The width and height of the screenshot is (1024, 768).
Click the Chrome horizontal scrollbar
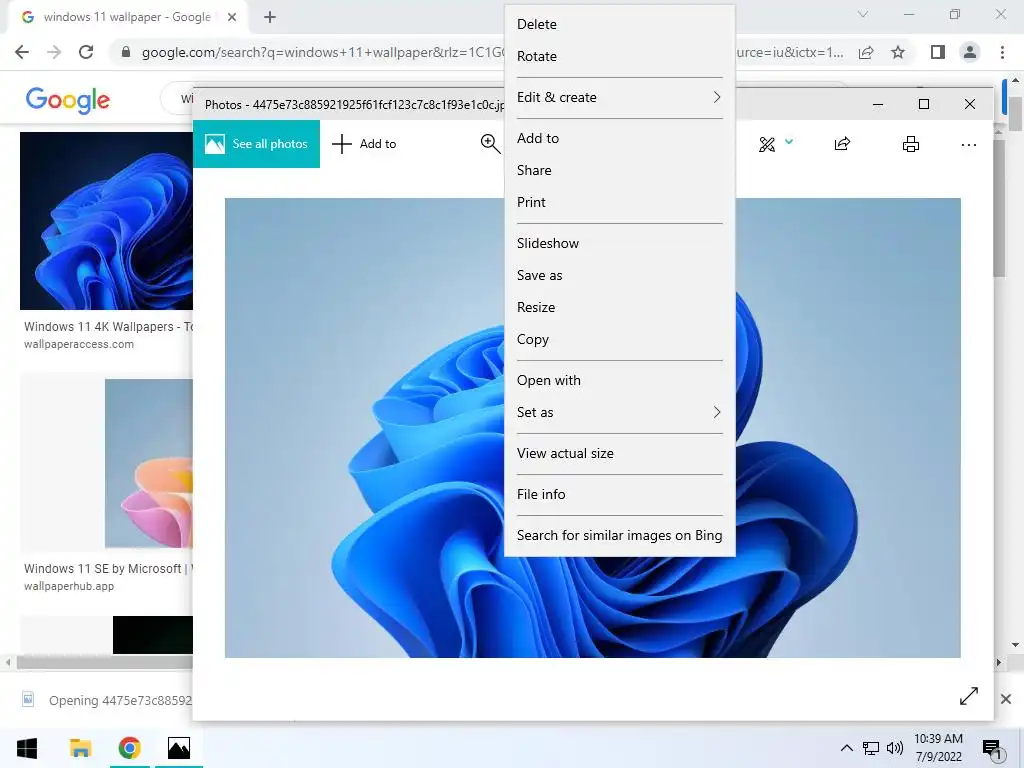click(104, 662)
